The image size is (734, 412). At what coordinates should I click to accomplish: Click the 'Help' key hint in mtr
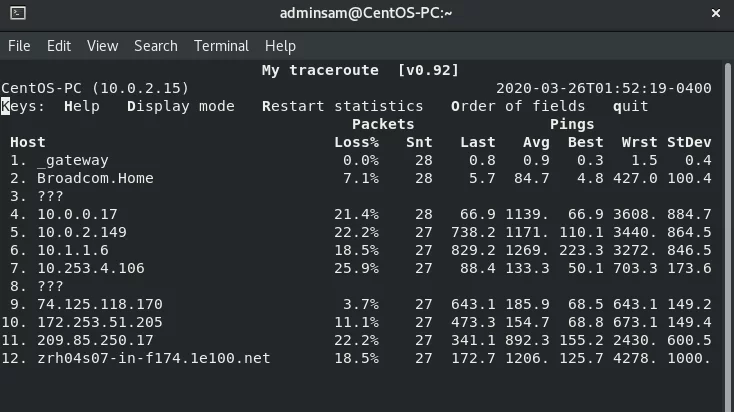[82, 106]
